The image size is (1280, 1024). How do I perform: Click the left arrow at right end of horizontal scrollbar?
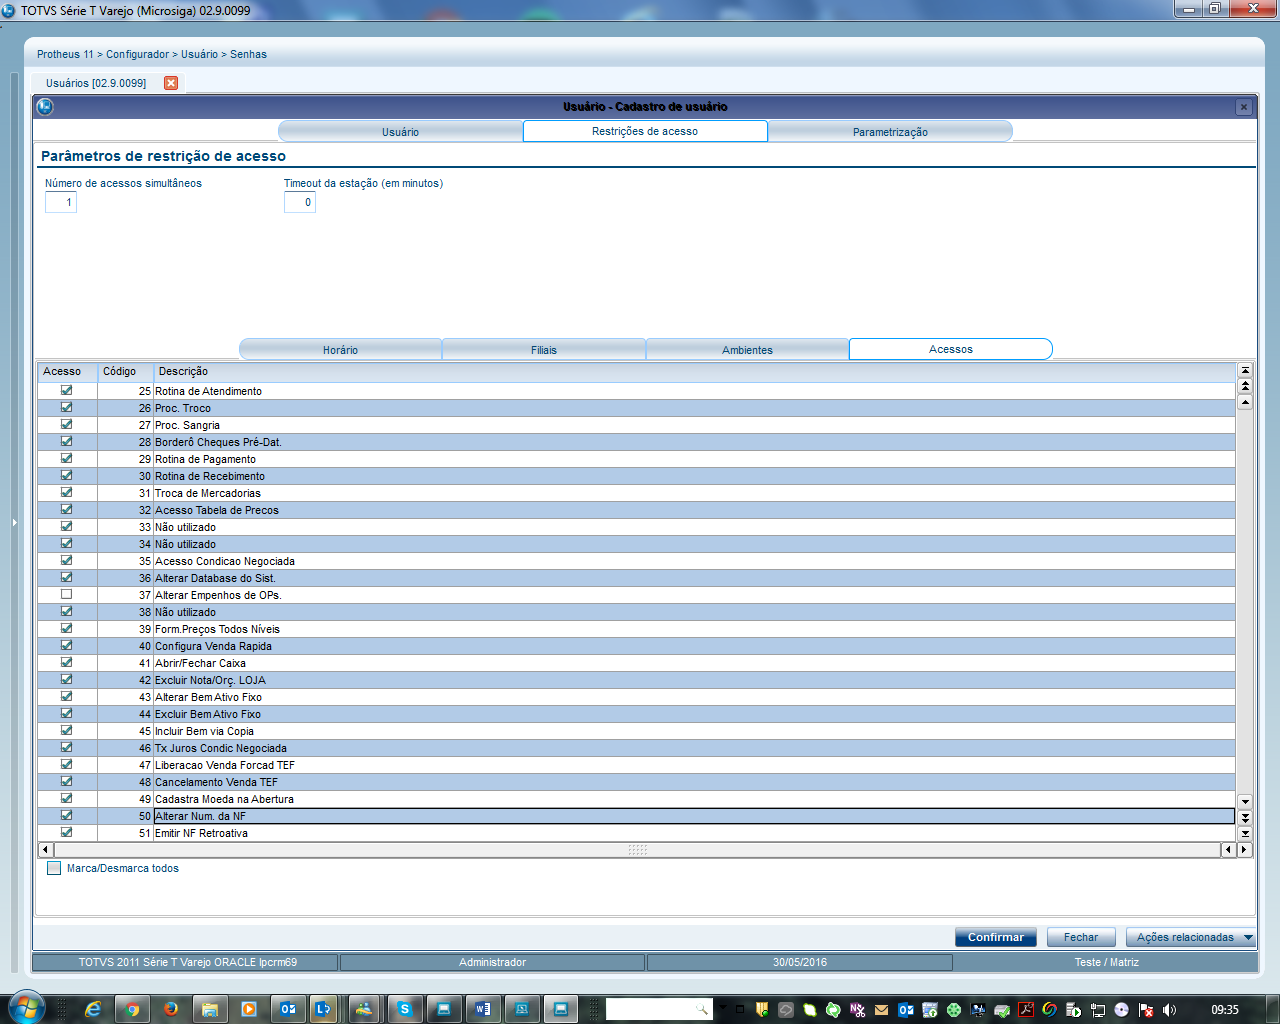pos(1229,850)
